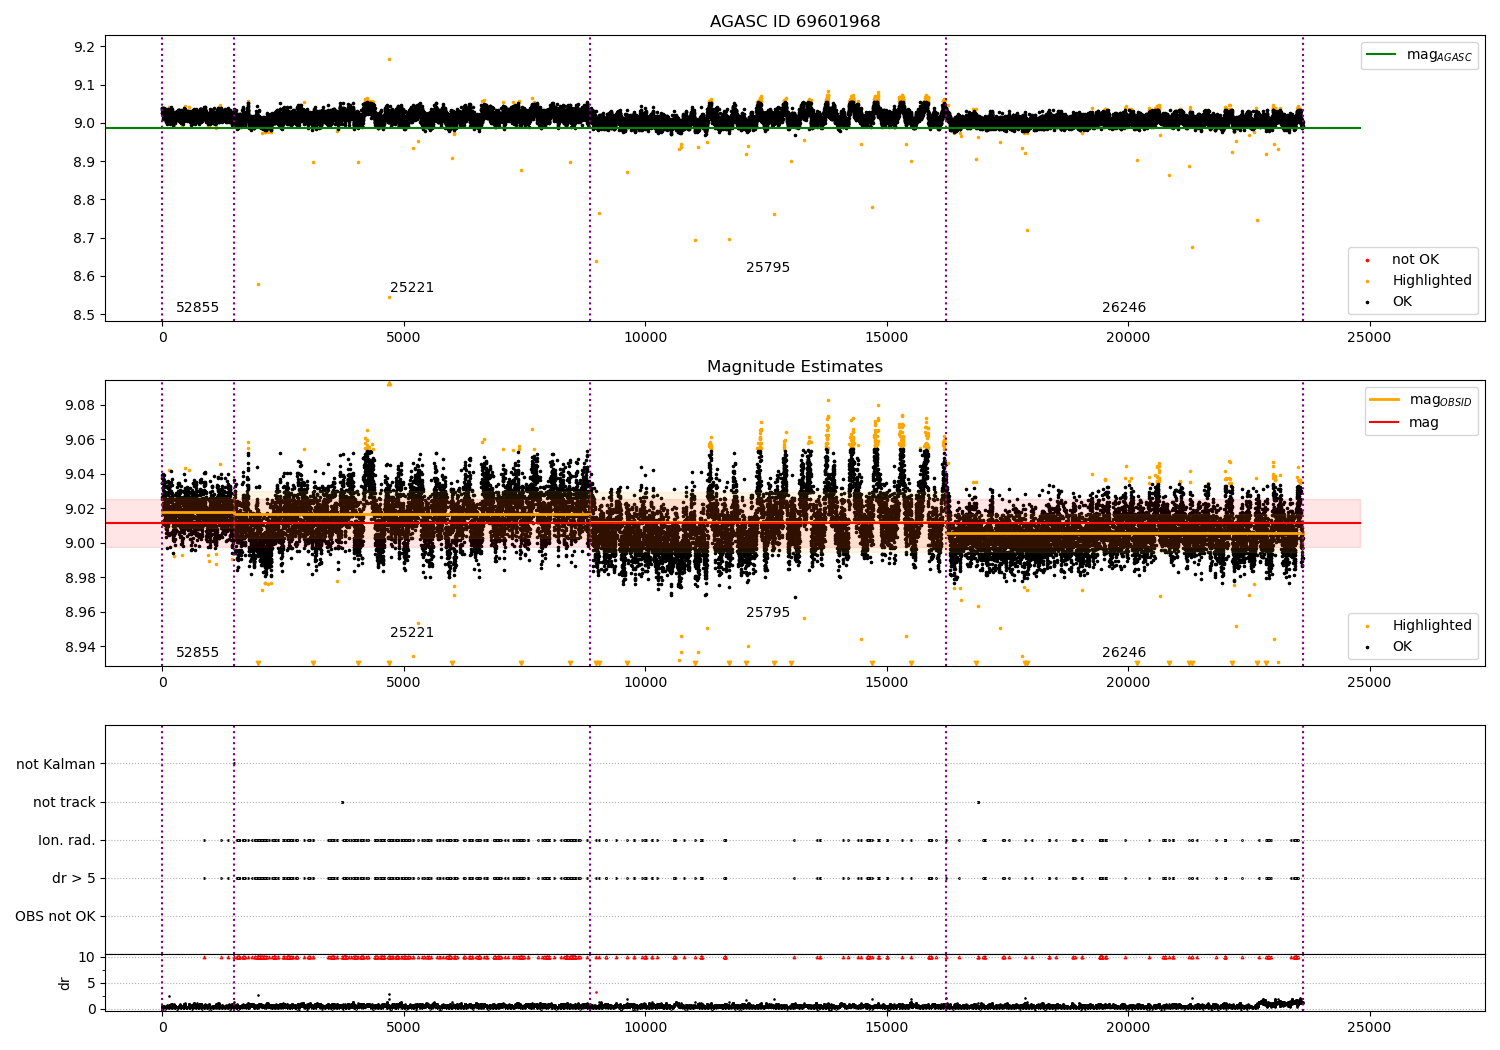Click the obsid label 26246 in the top plot
1500x1050 pixels.
1124,308
